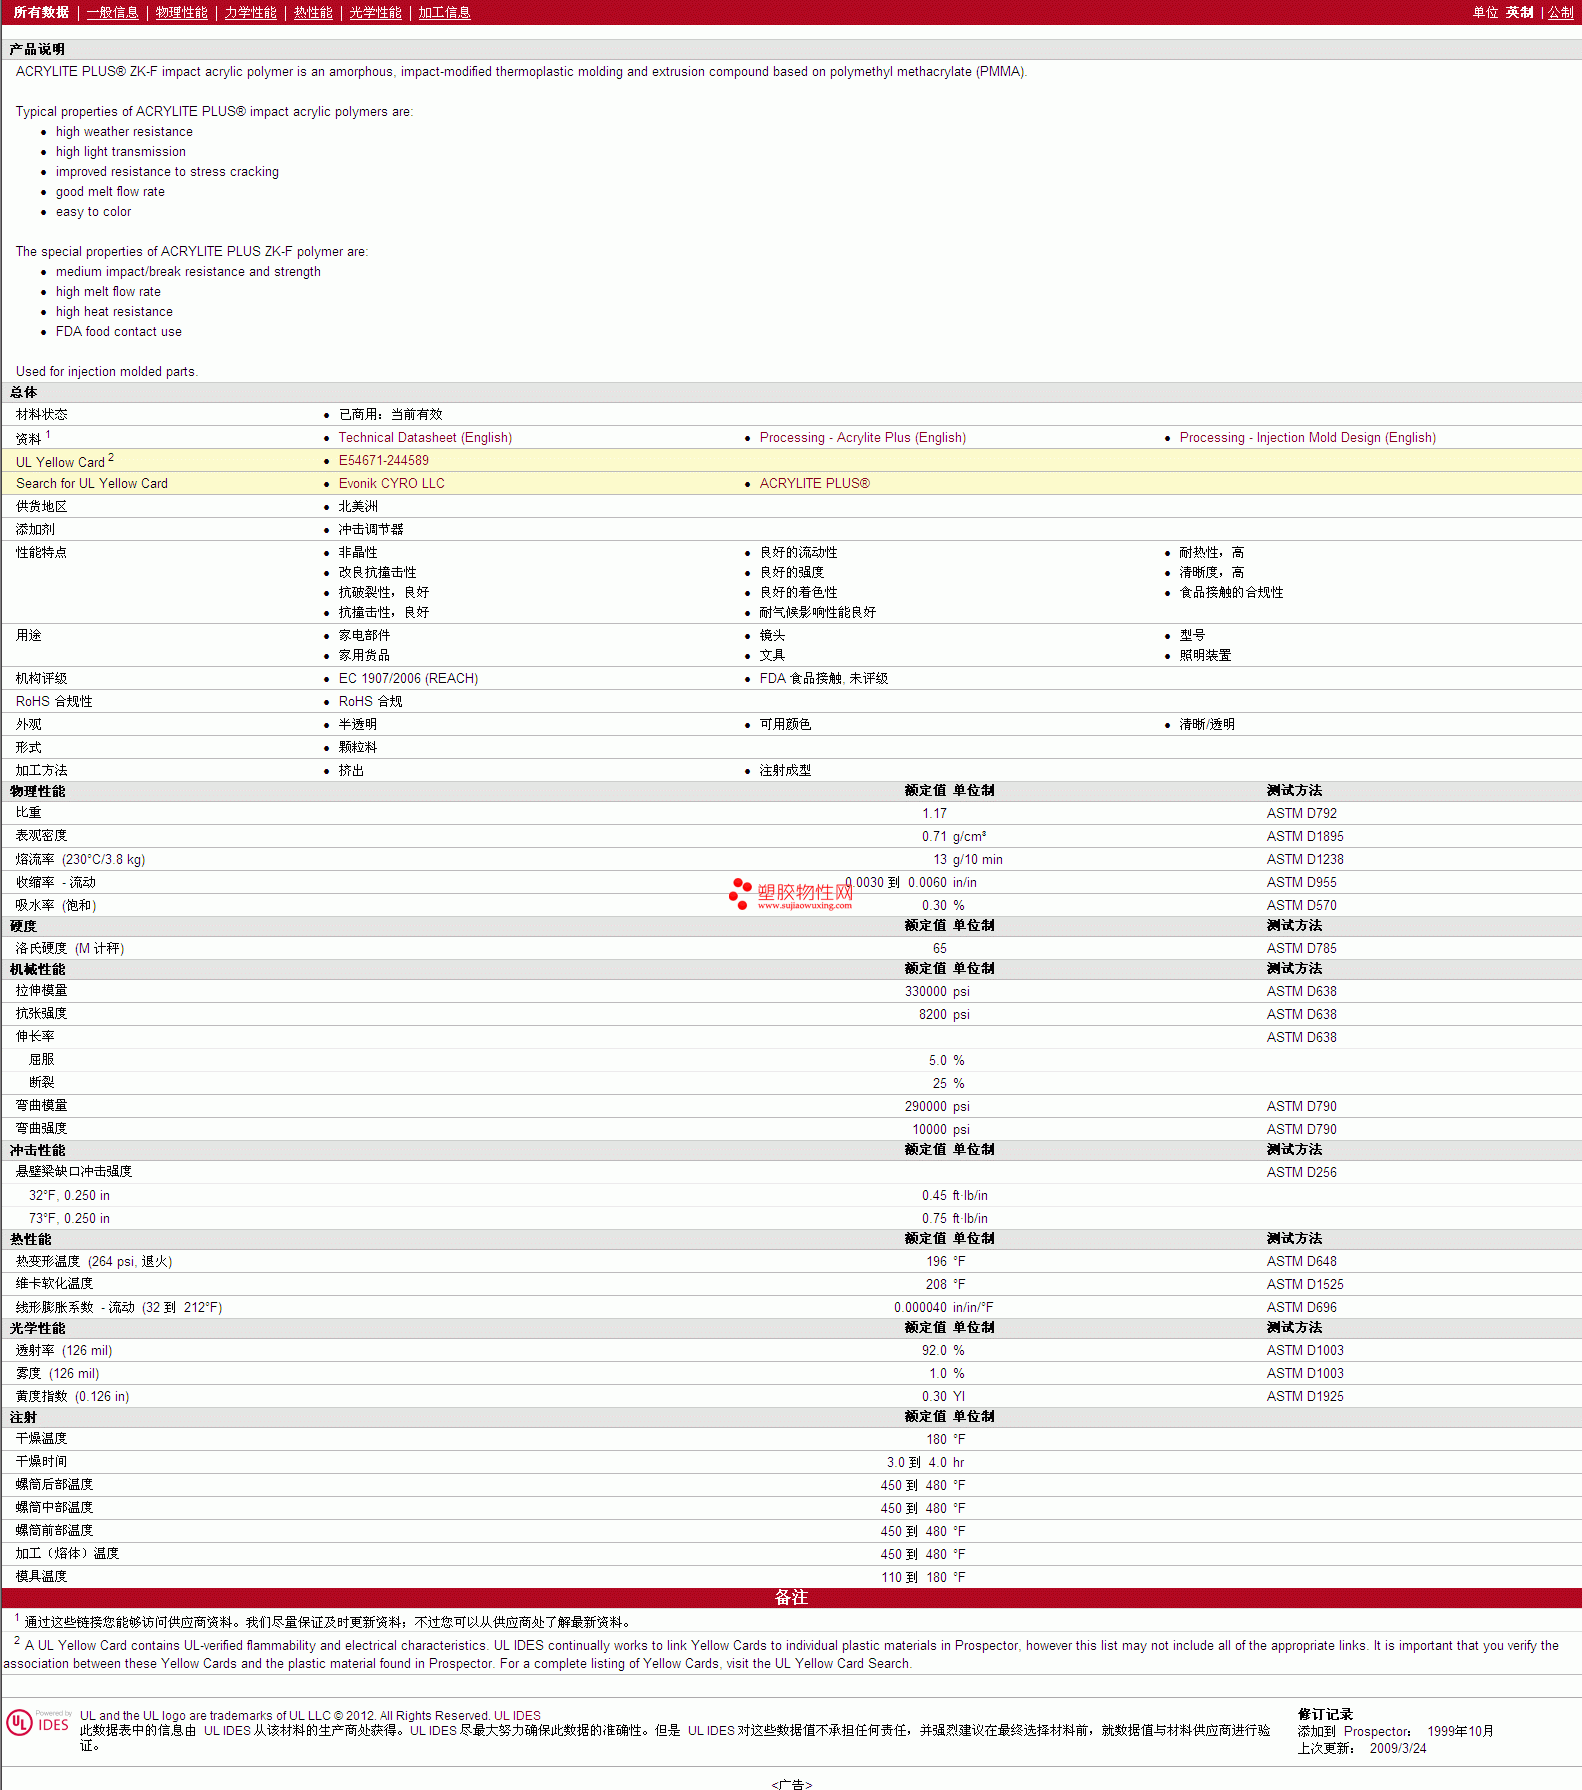The height and width of the screenshot is (1790, 1582).
Task: Click EC 1907/2006 (REACH) rating
Action: coord(408,678)
